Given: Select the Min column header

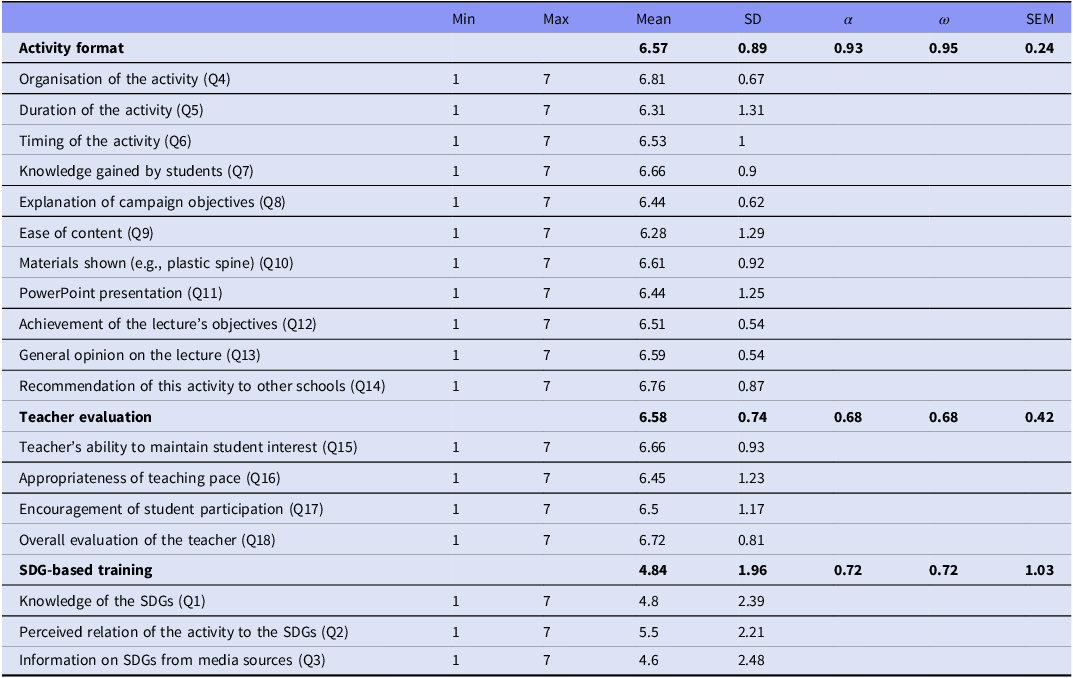Looking at the screenshot, I should pyautogui.click(x=463, y=19).
